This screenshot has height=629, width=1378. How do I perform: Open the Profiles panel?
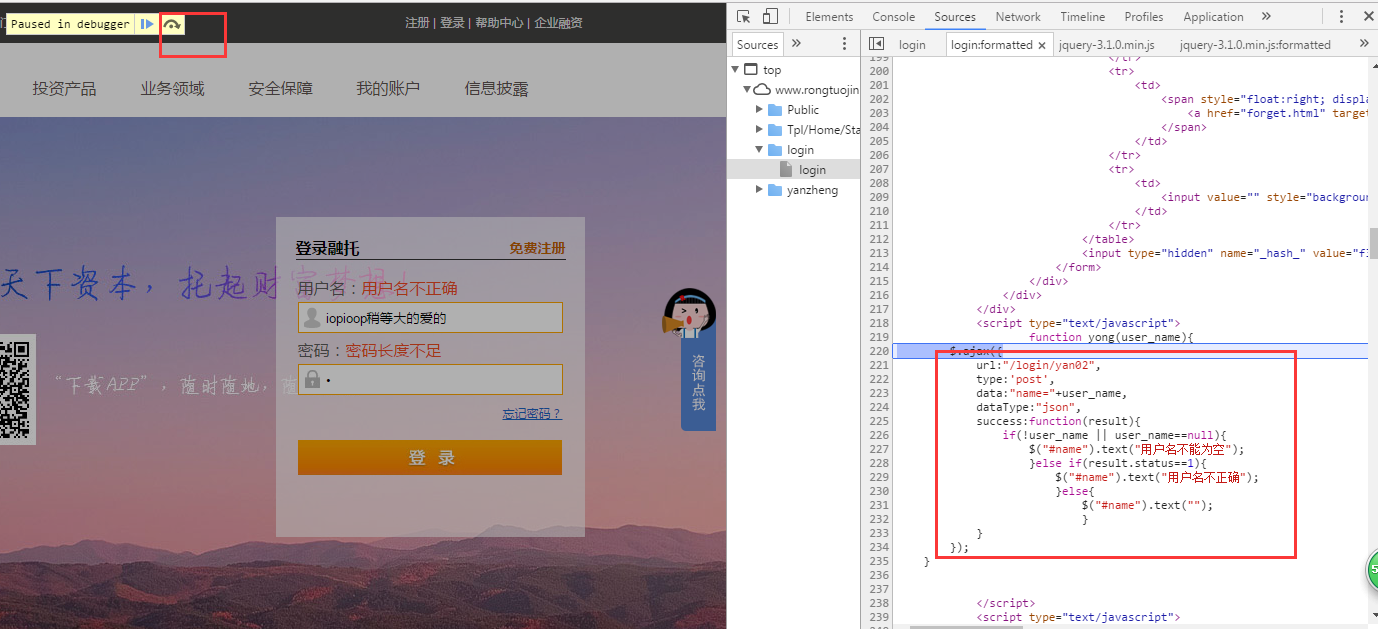coord(1143,16)
